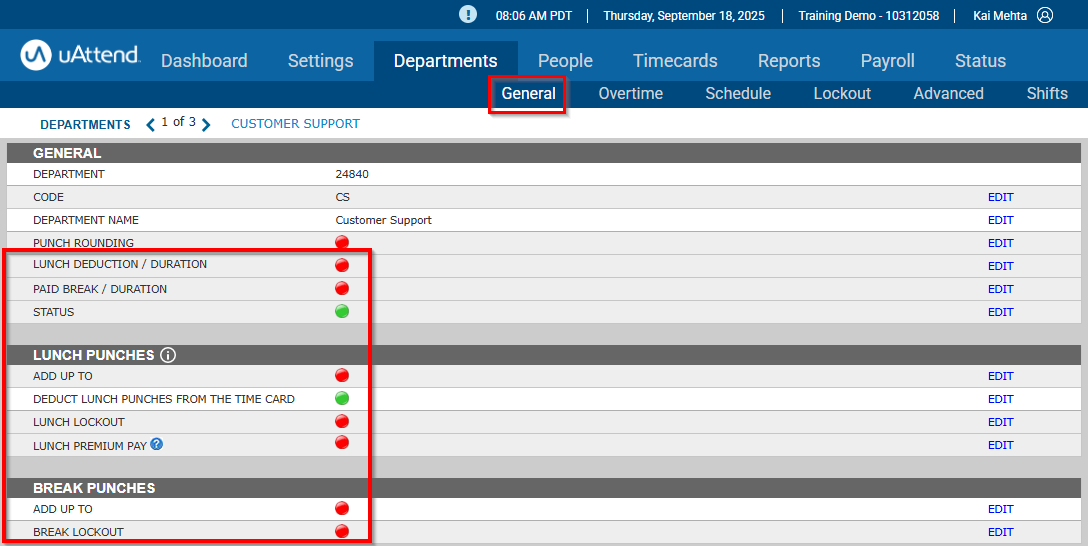Click the Lunch Punches info icon
The image size is (1088, 546).
[168, 355]
